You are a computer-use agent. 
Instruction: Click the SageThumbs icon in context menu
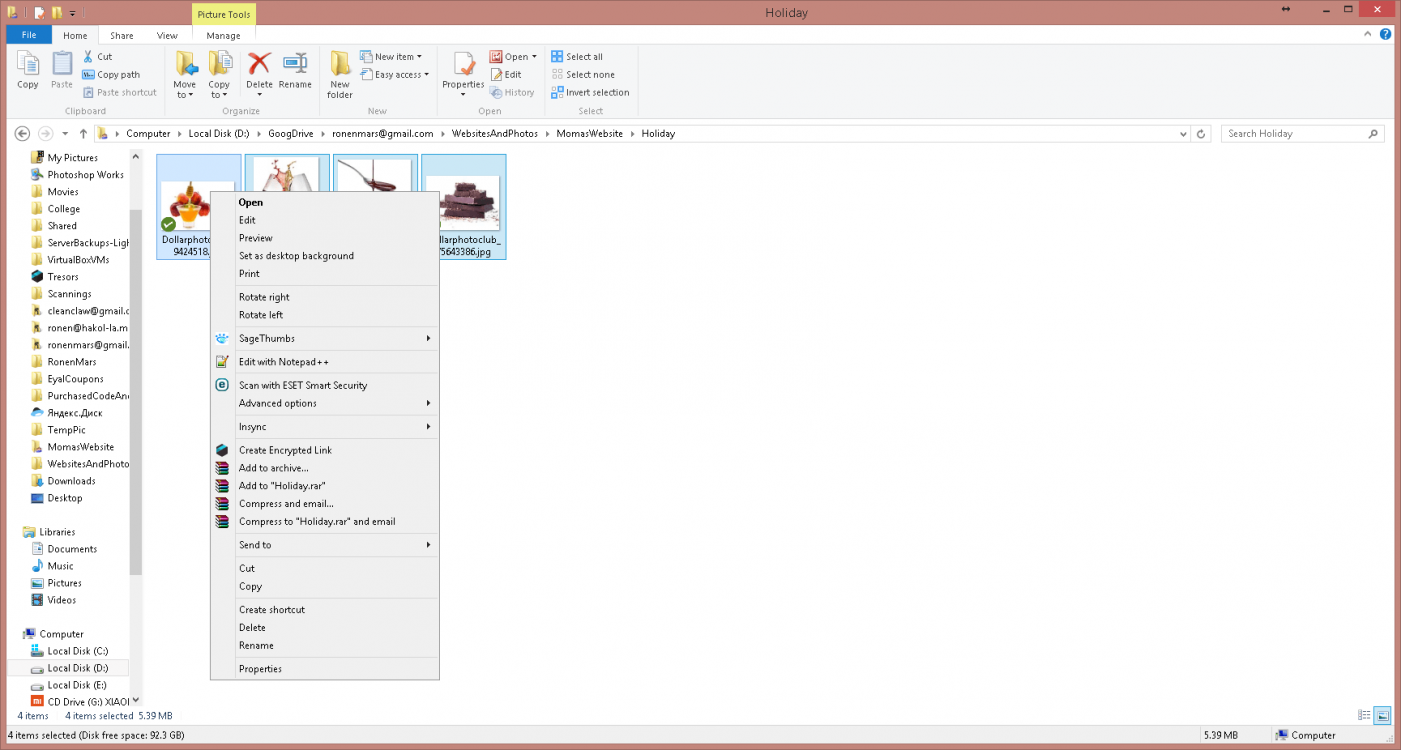click(222, 338)
